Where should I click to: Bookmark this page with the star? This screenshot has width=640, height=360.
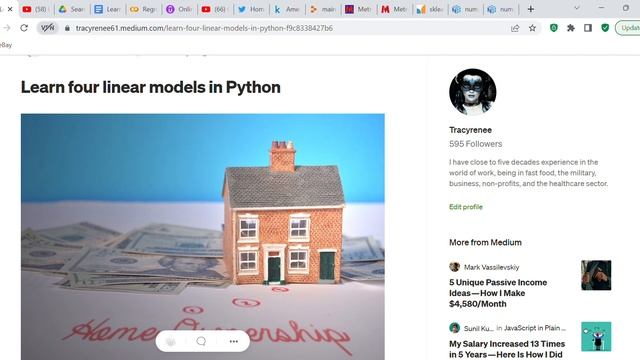pos(532,28)
